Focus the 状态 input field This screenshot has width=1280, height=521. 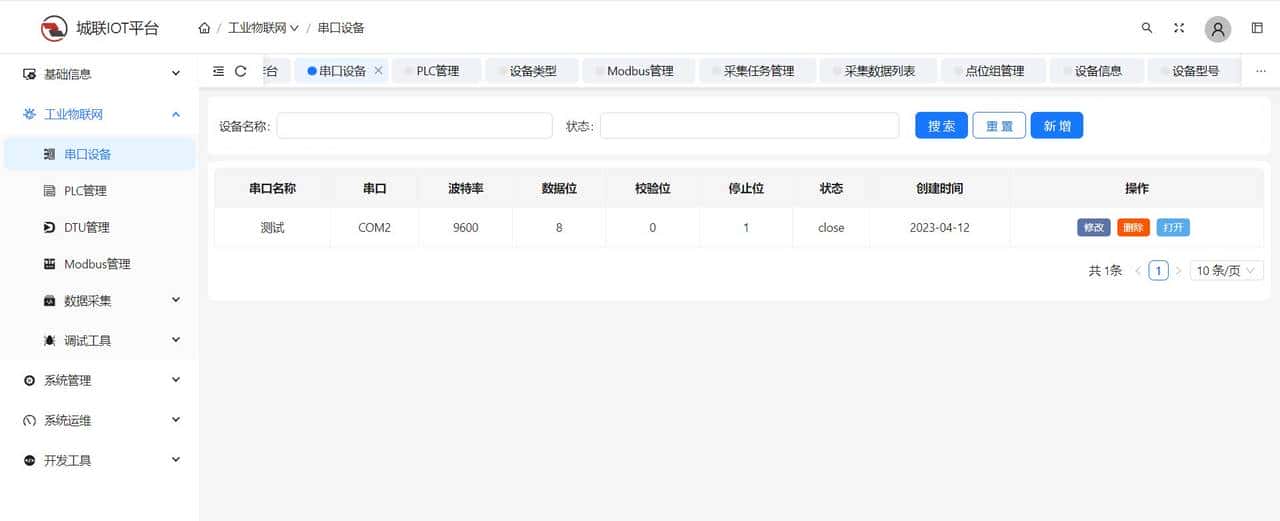(749, 126)
